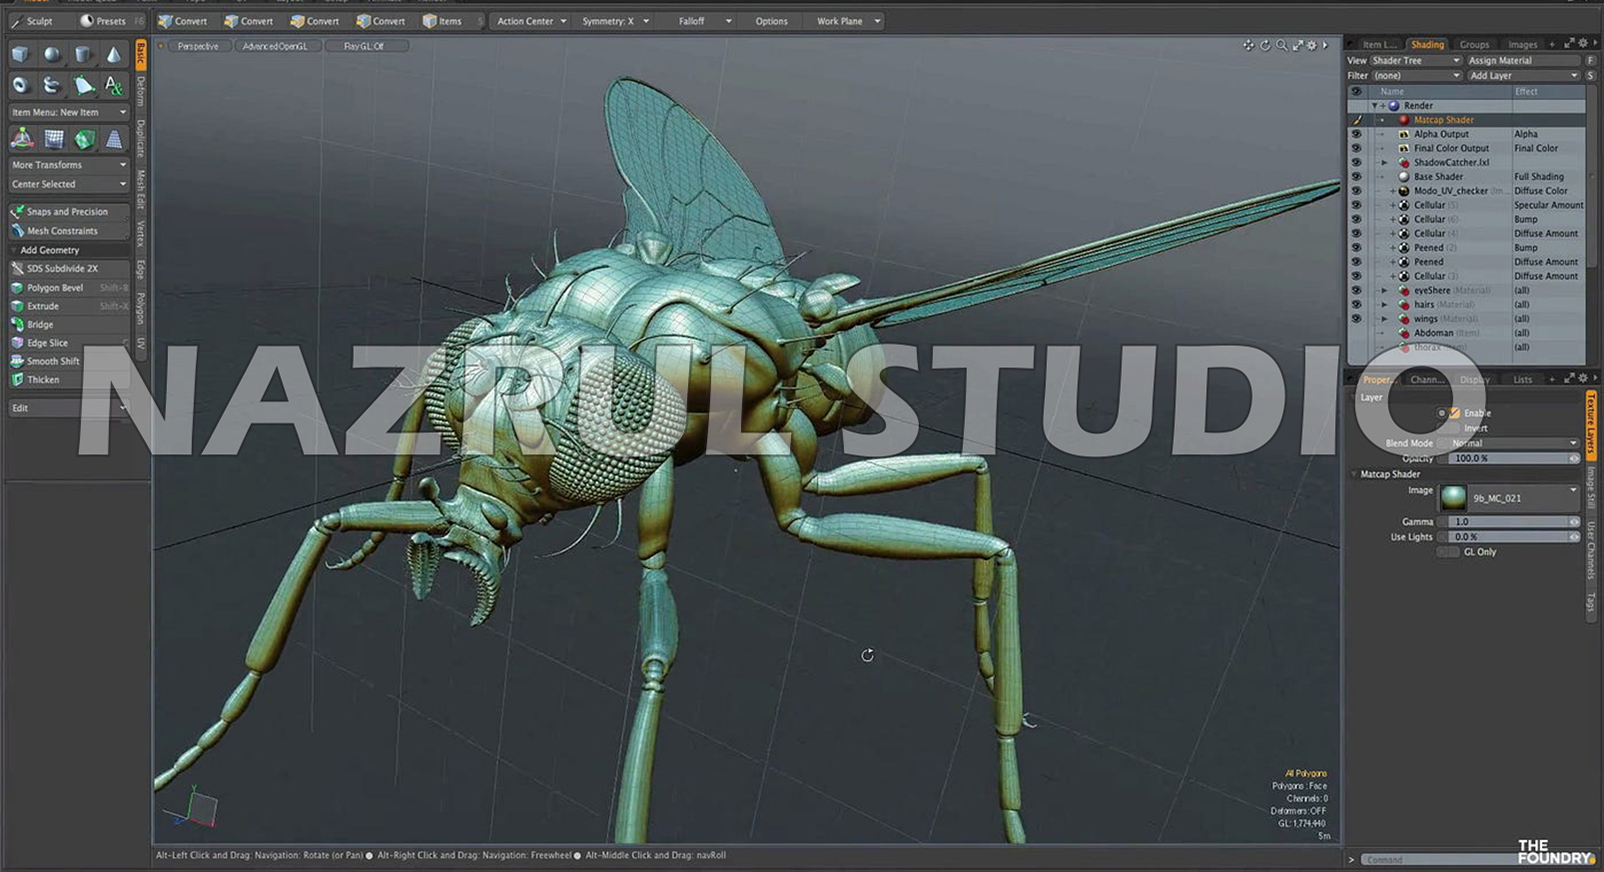Expand the ShadowCatcher.lxl tree item
The image size is (1604, 872).
1384,162
